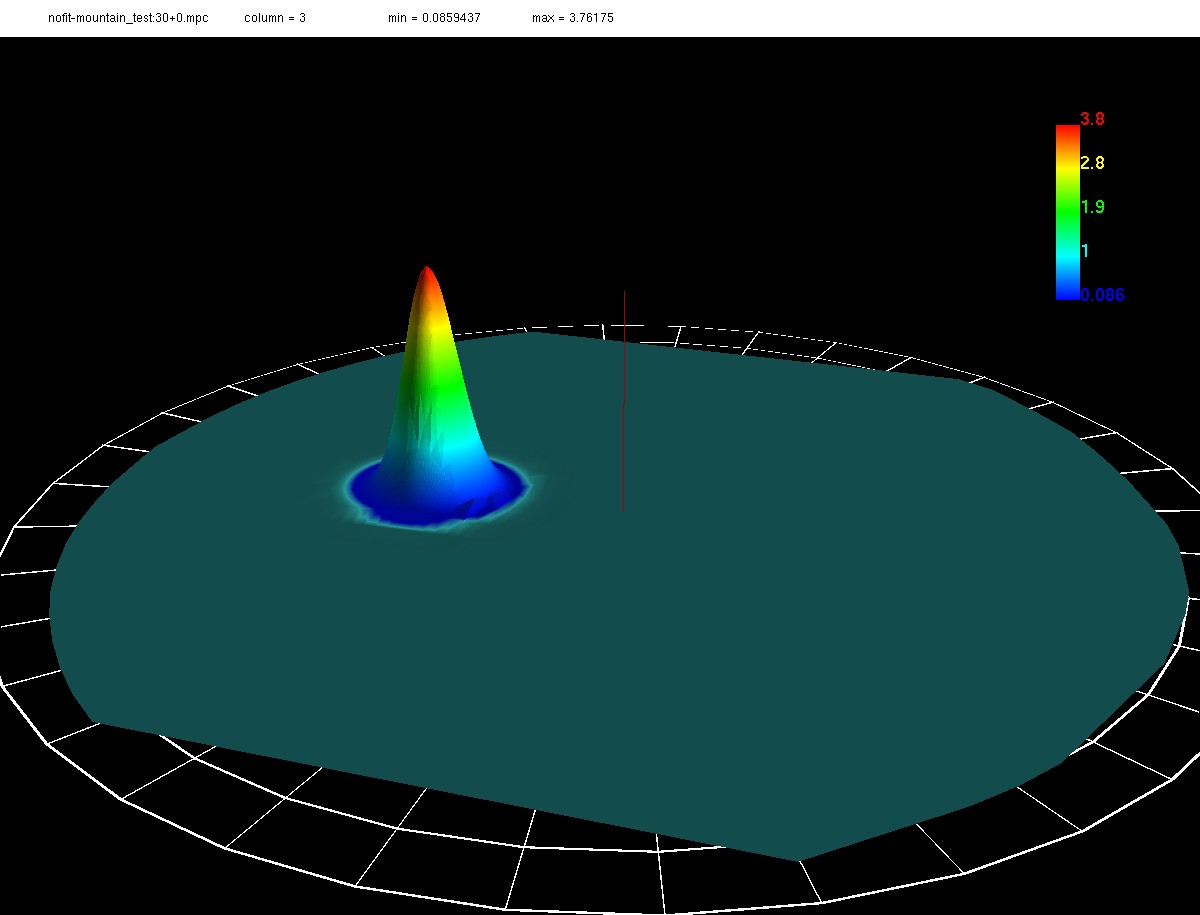Screen dimensions: 1200x915
Task: Click the teal flat surface center
Action: [620, 600]
